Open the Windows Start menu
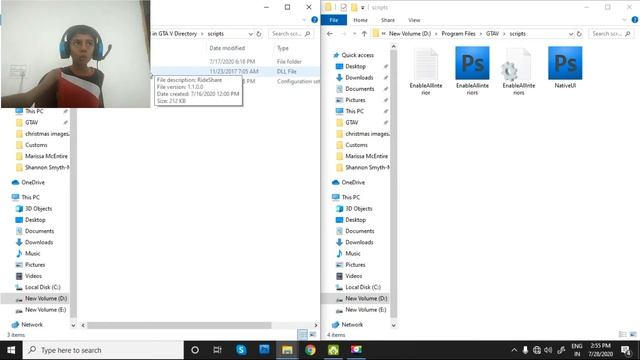The height and width of the screenshot is (360, 640). 11,350
